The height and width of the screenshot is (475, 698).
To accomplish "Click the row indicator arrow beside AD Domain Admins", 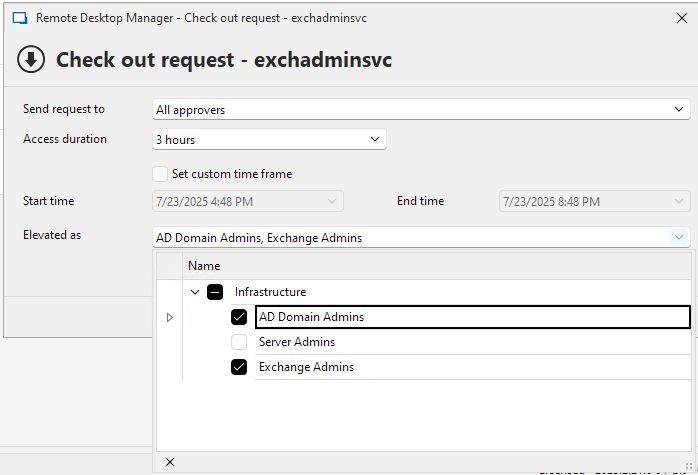I will [x=169, y=317].
